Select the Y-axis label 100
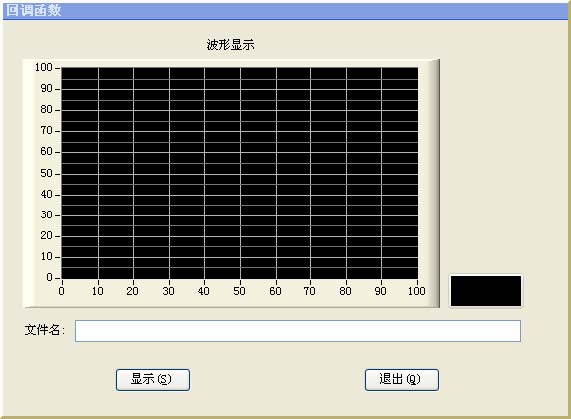Viewport: 571px width, 419px height. (x=44, y=67)
